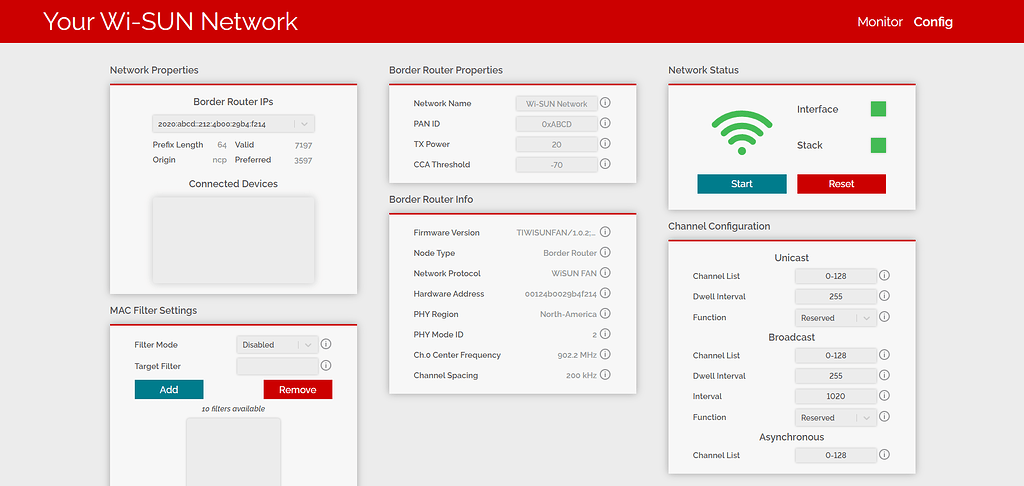The image size is (1024, 486).
Task: Click the firmware version value TIWISUNFAN
Action: click(556, 233)
